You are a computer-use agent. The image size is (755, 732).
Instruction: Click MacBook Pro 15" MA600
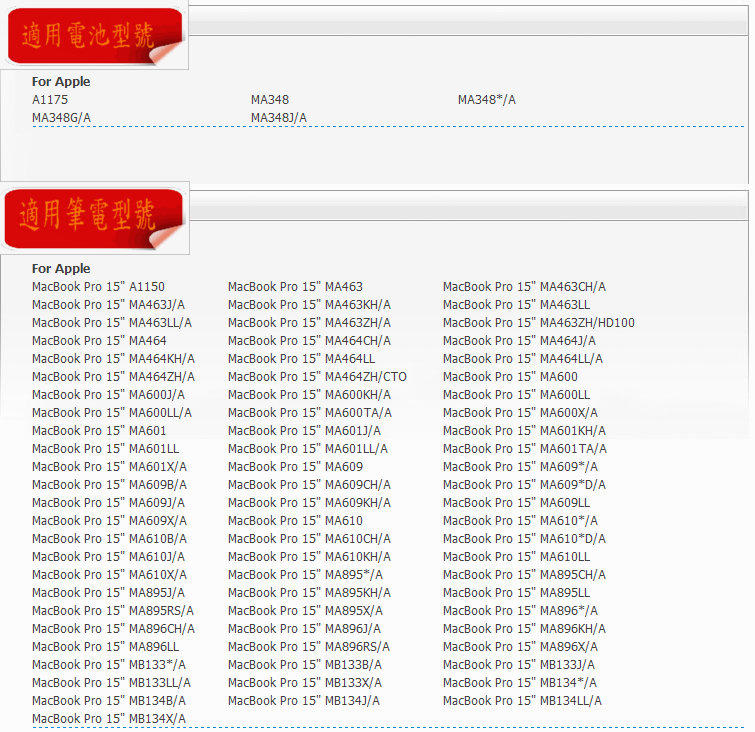coord(510,377)
